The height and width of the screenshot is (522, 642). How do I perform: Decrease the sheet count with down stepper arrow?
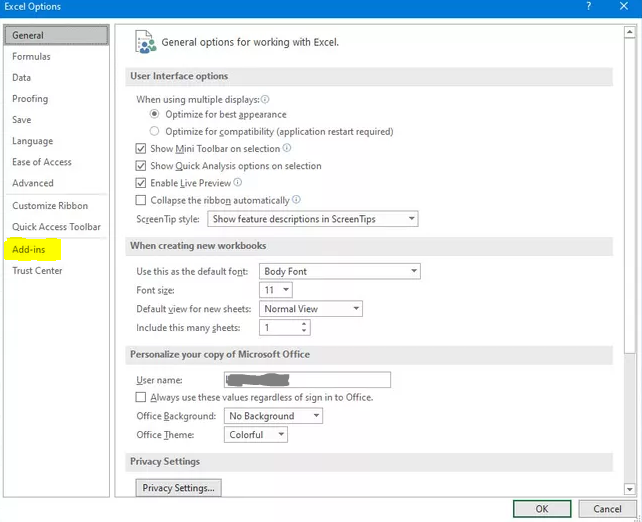click(x=304, y=331)
